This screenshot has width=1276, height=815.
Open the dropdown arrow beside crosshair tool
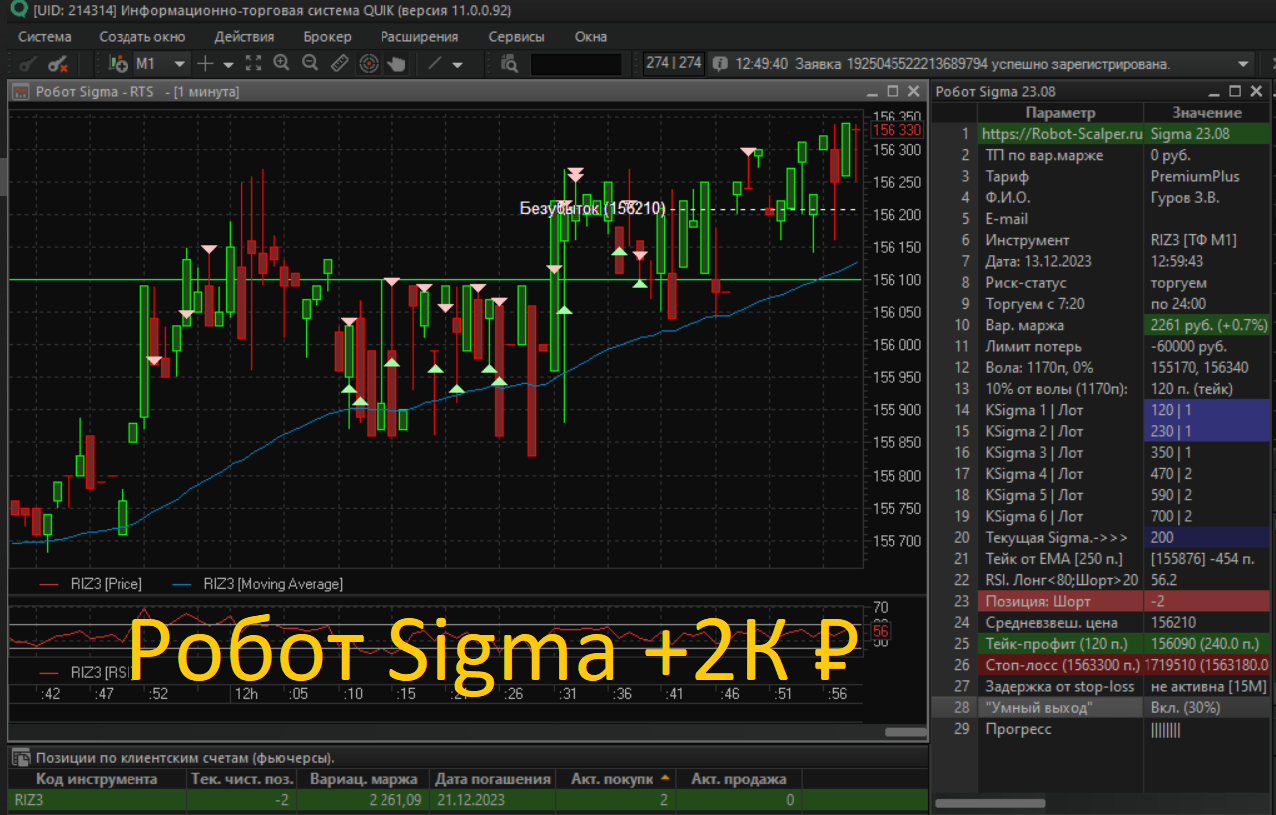click(x=228, y=64)
